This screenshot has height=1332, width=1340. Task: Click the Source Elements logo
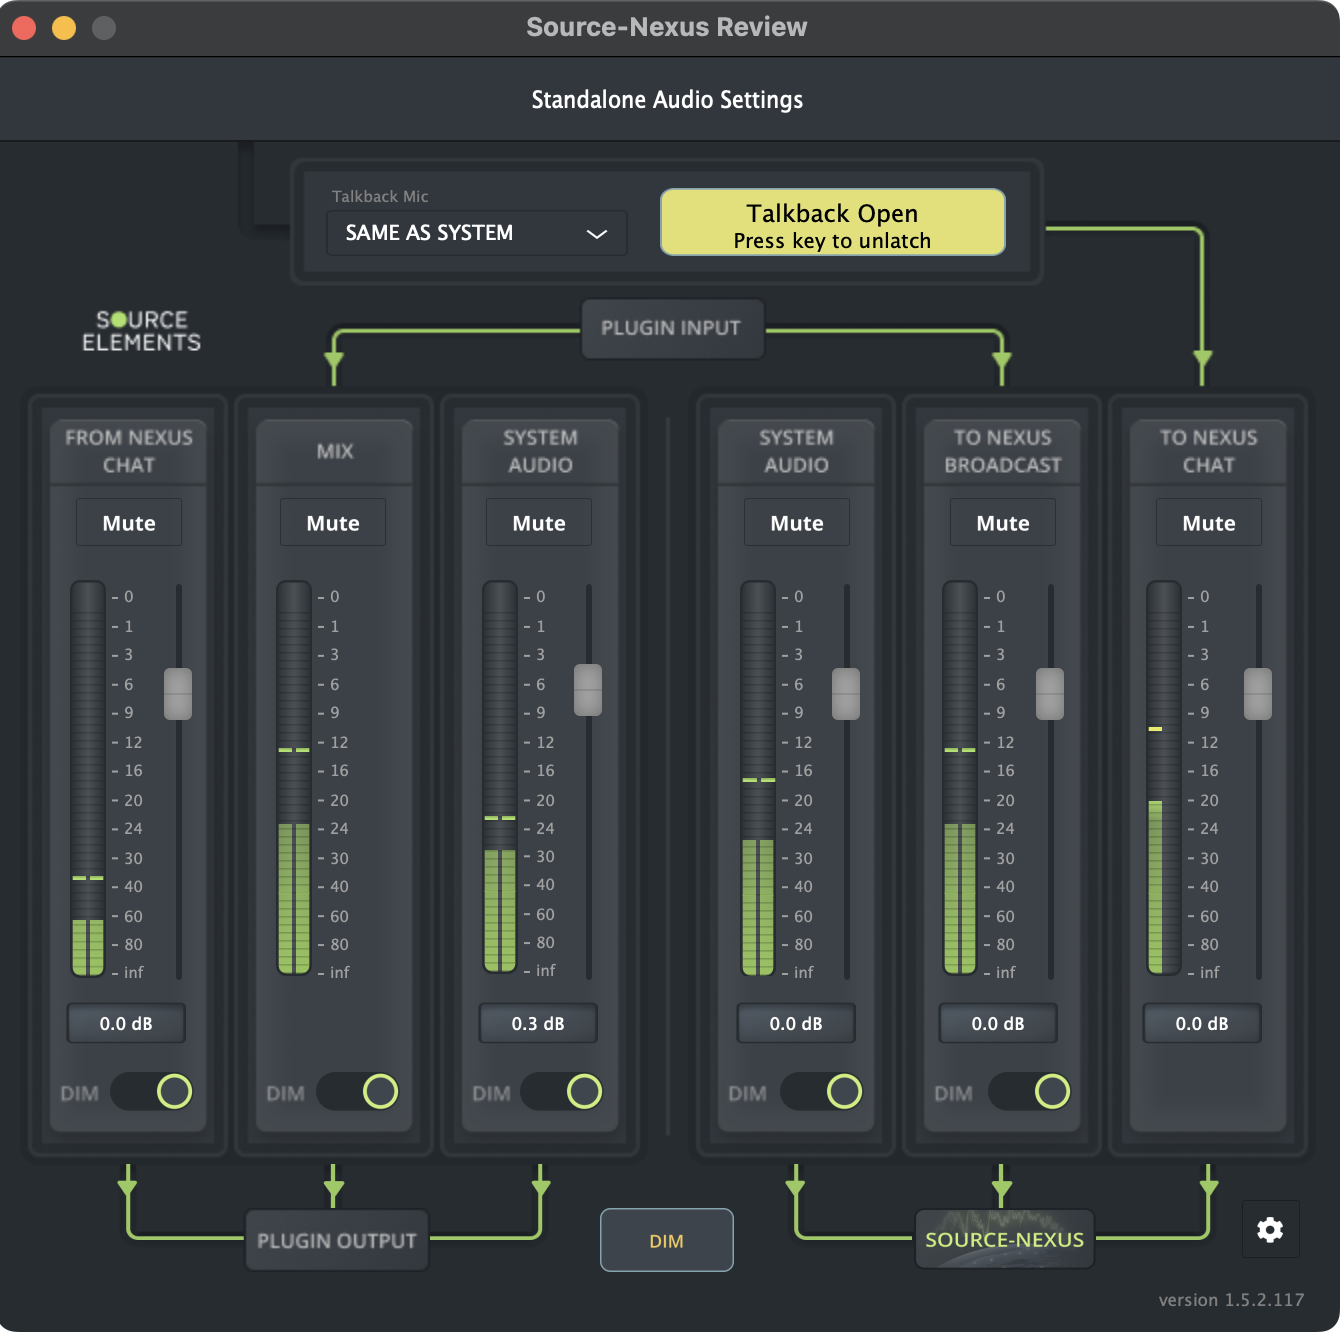(x=141, y=331)
